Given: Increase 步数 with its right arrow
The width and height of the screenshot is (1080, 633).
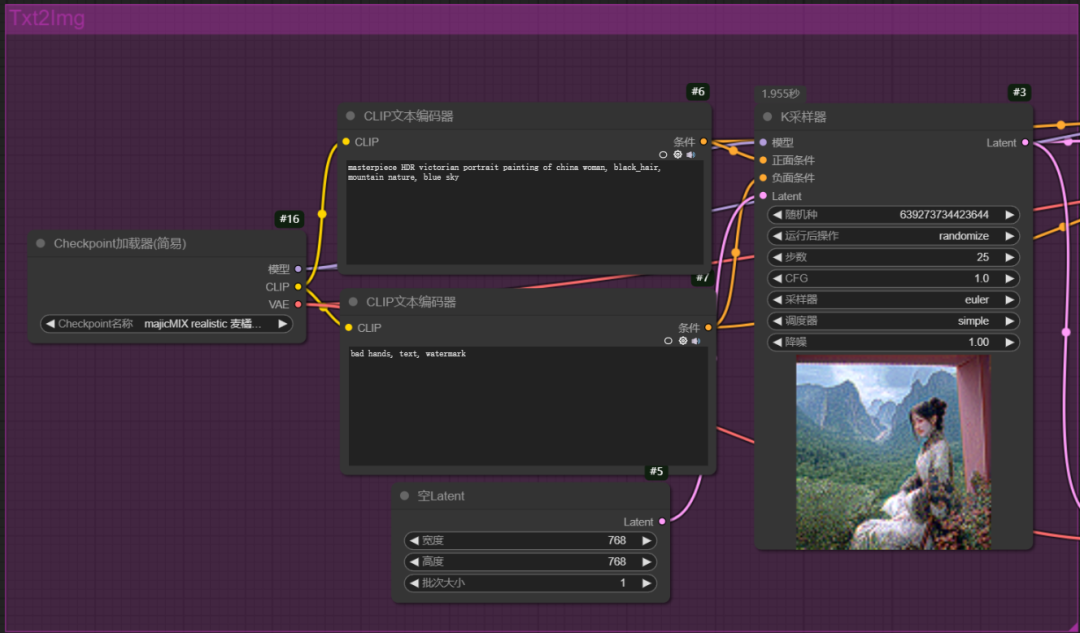Looking at the screenshot, I should [x=1010, y=257].
